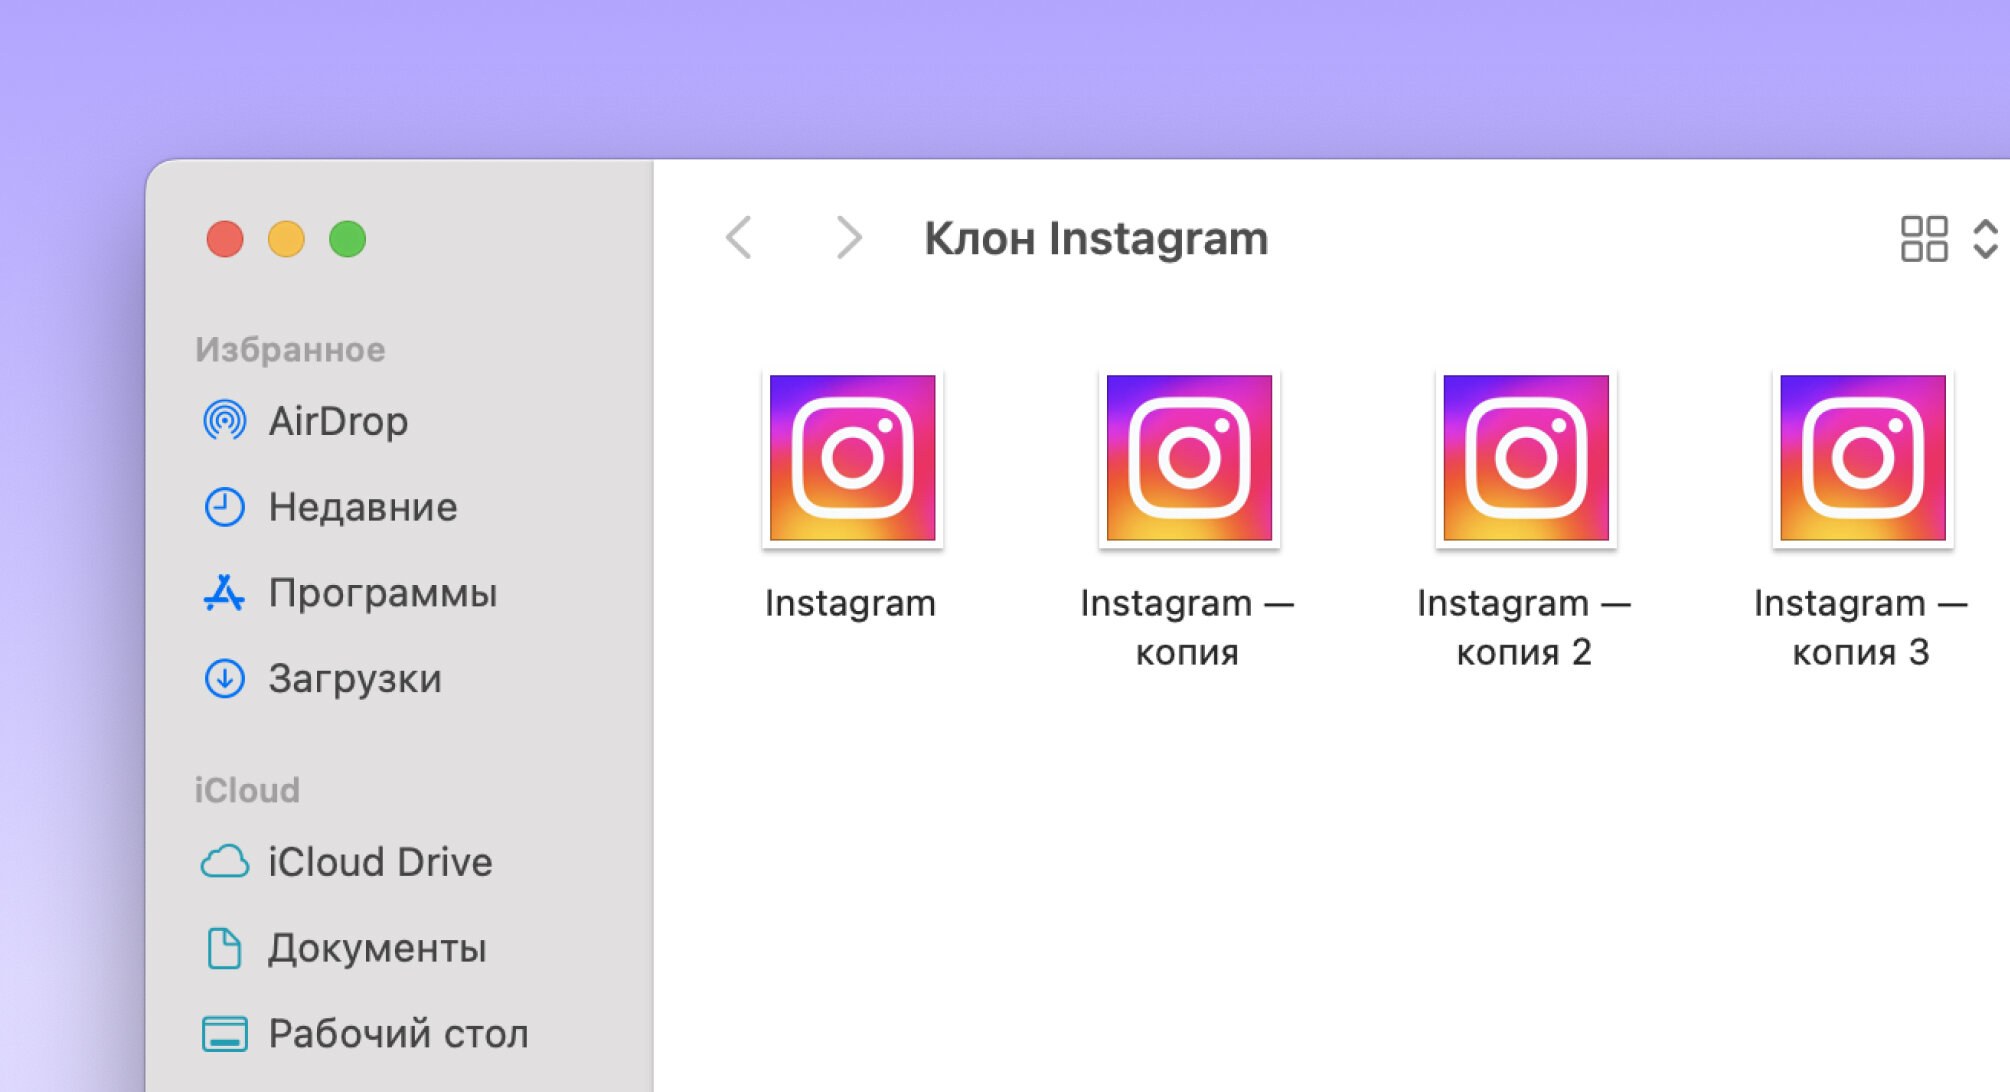Screen dimensions: 2010x1092
Task: Select Избранное section header
Action: (x=288, y=348)
